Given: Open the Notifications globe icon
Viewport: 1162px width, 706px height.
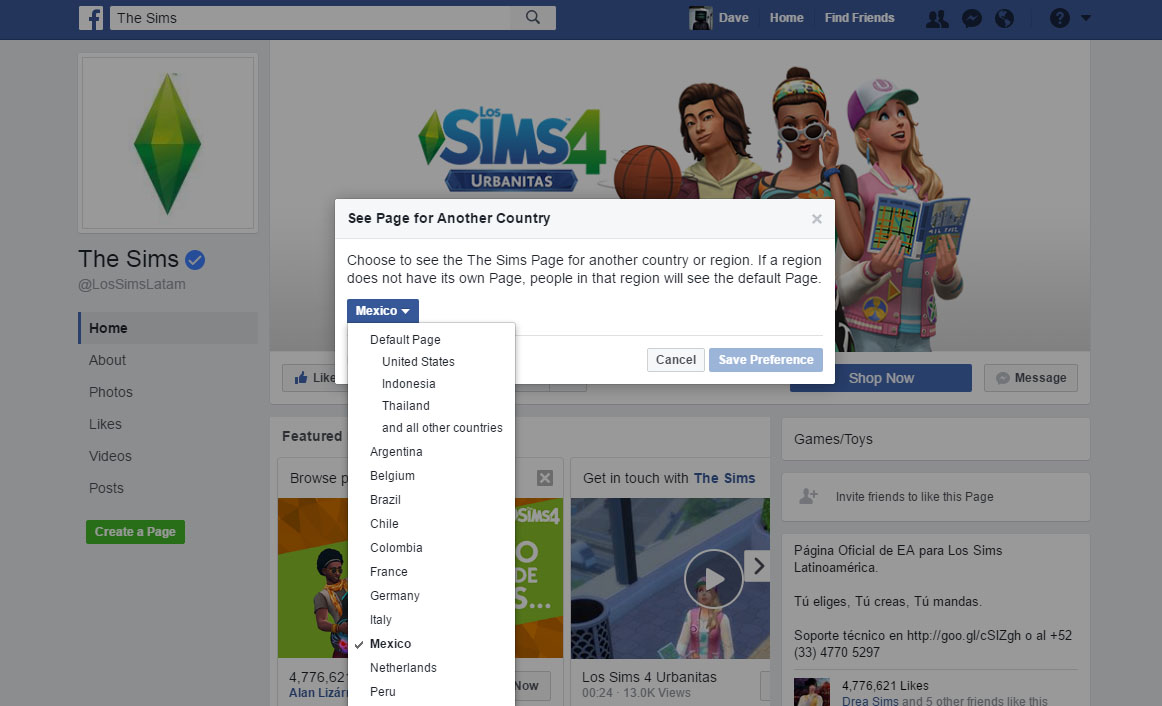Looking at the screenshot, I should [x=1004, y=19].
